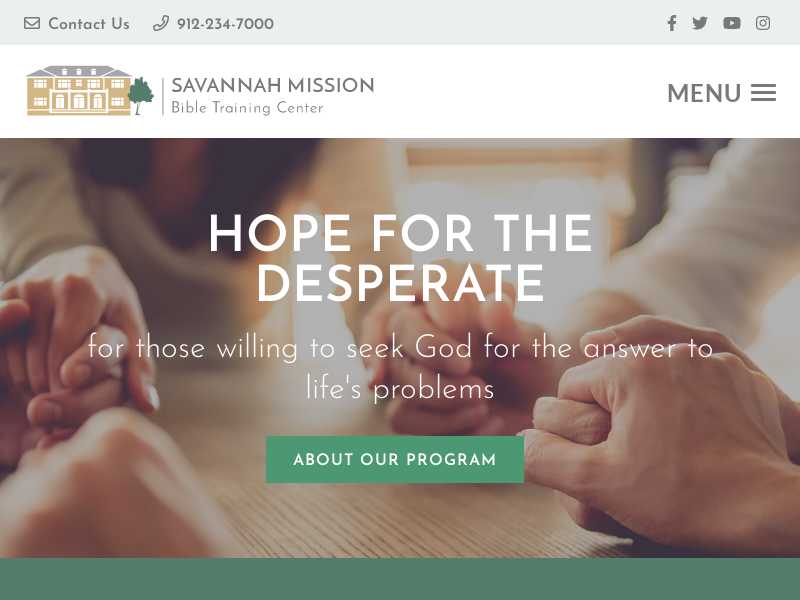Click the green tree in logo

[x=141, y=95]
